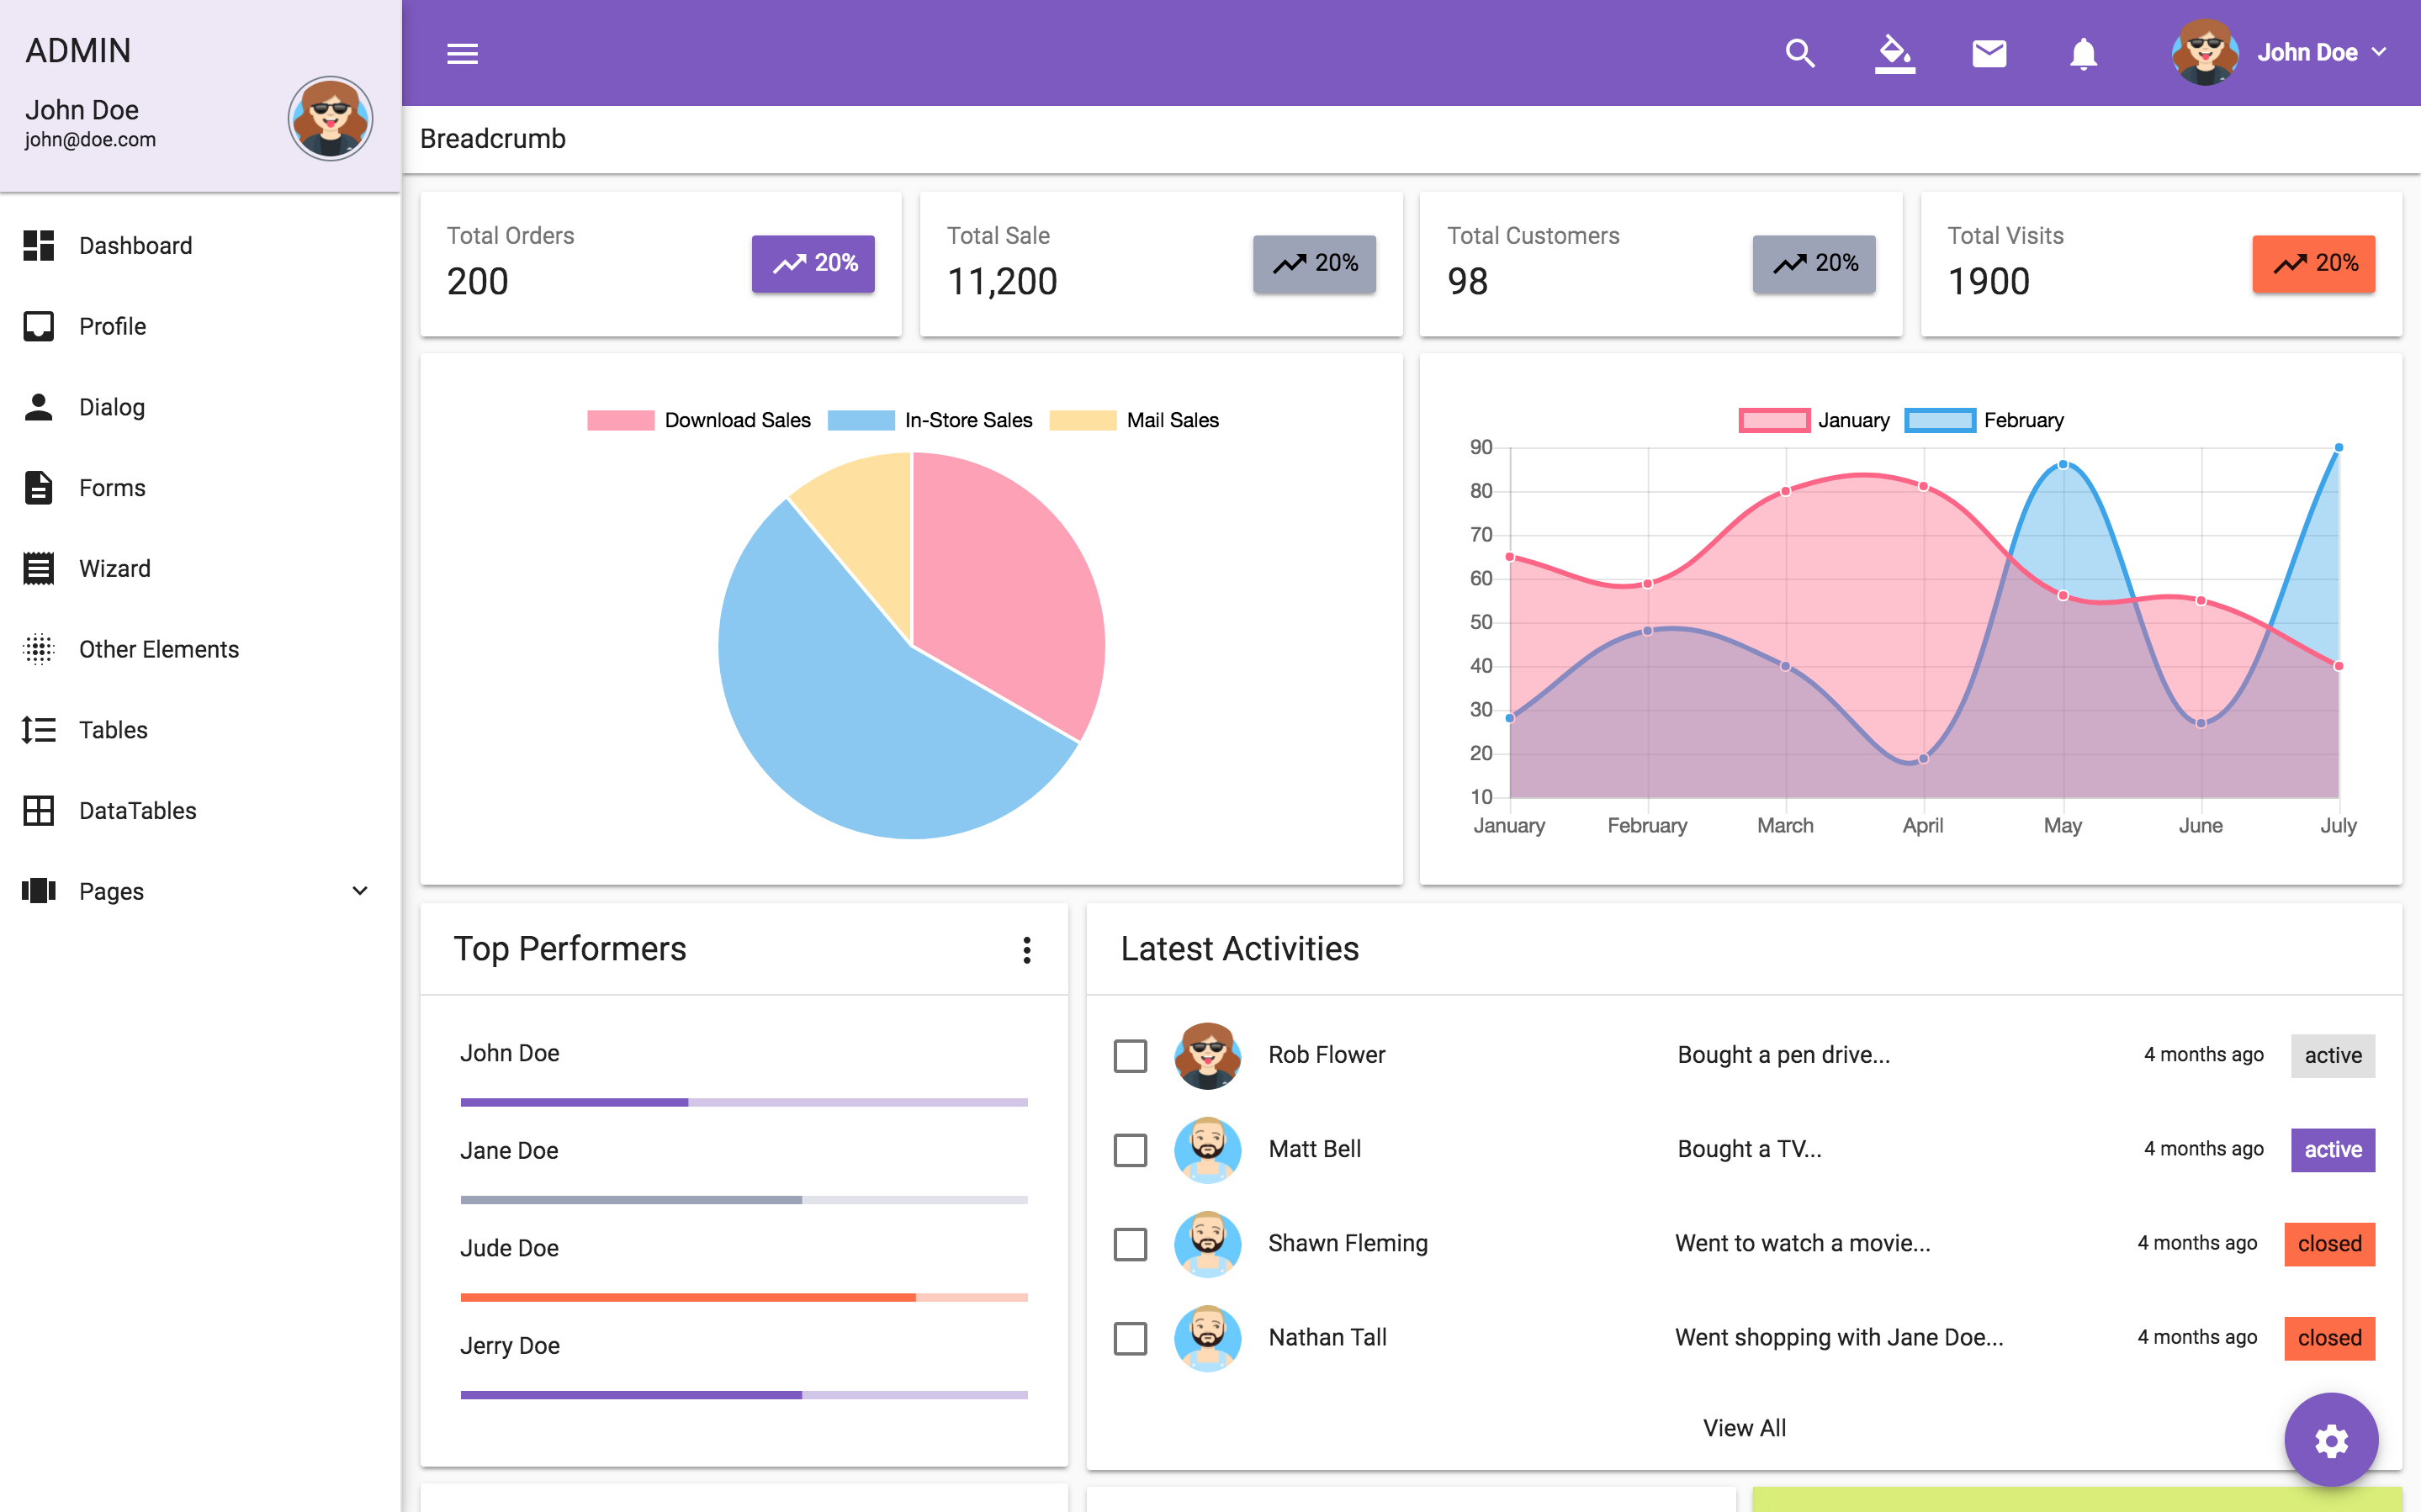This screenshot has height=1512, width=2421.
Task: Click the top bar user avatar
Action: point(2204,52)
